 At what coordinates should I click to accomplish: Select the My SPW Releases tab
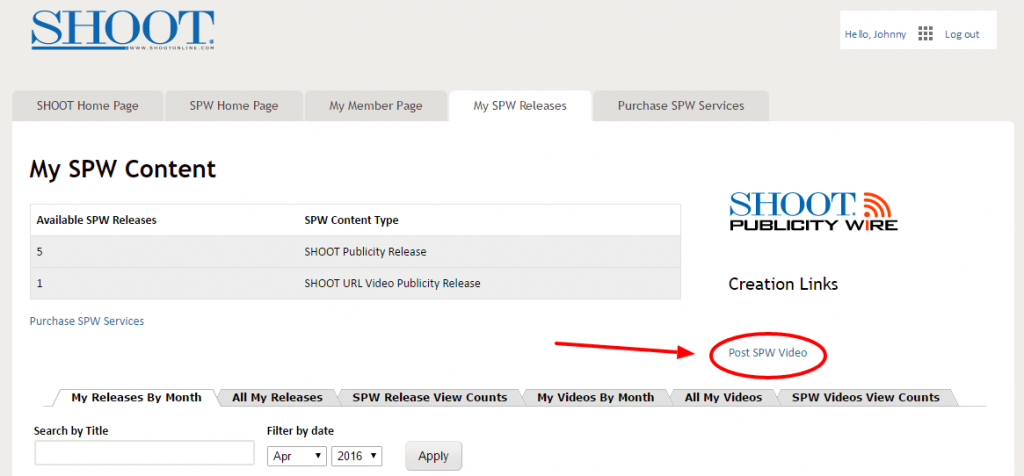click(x=520, y=106)
